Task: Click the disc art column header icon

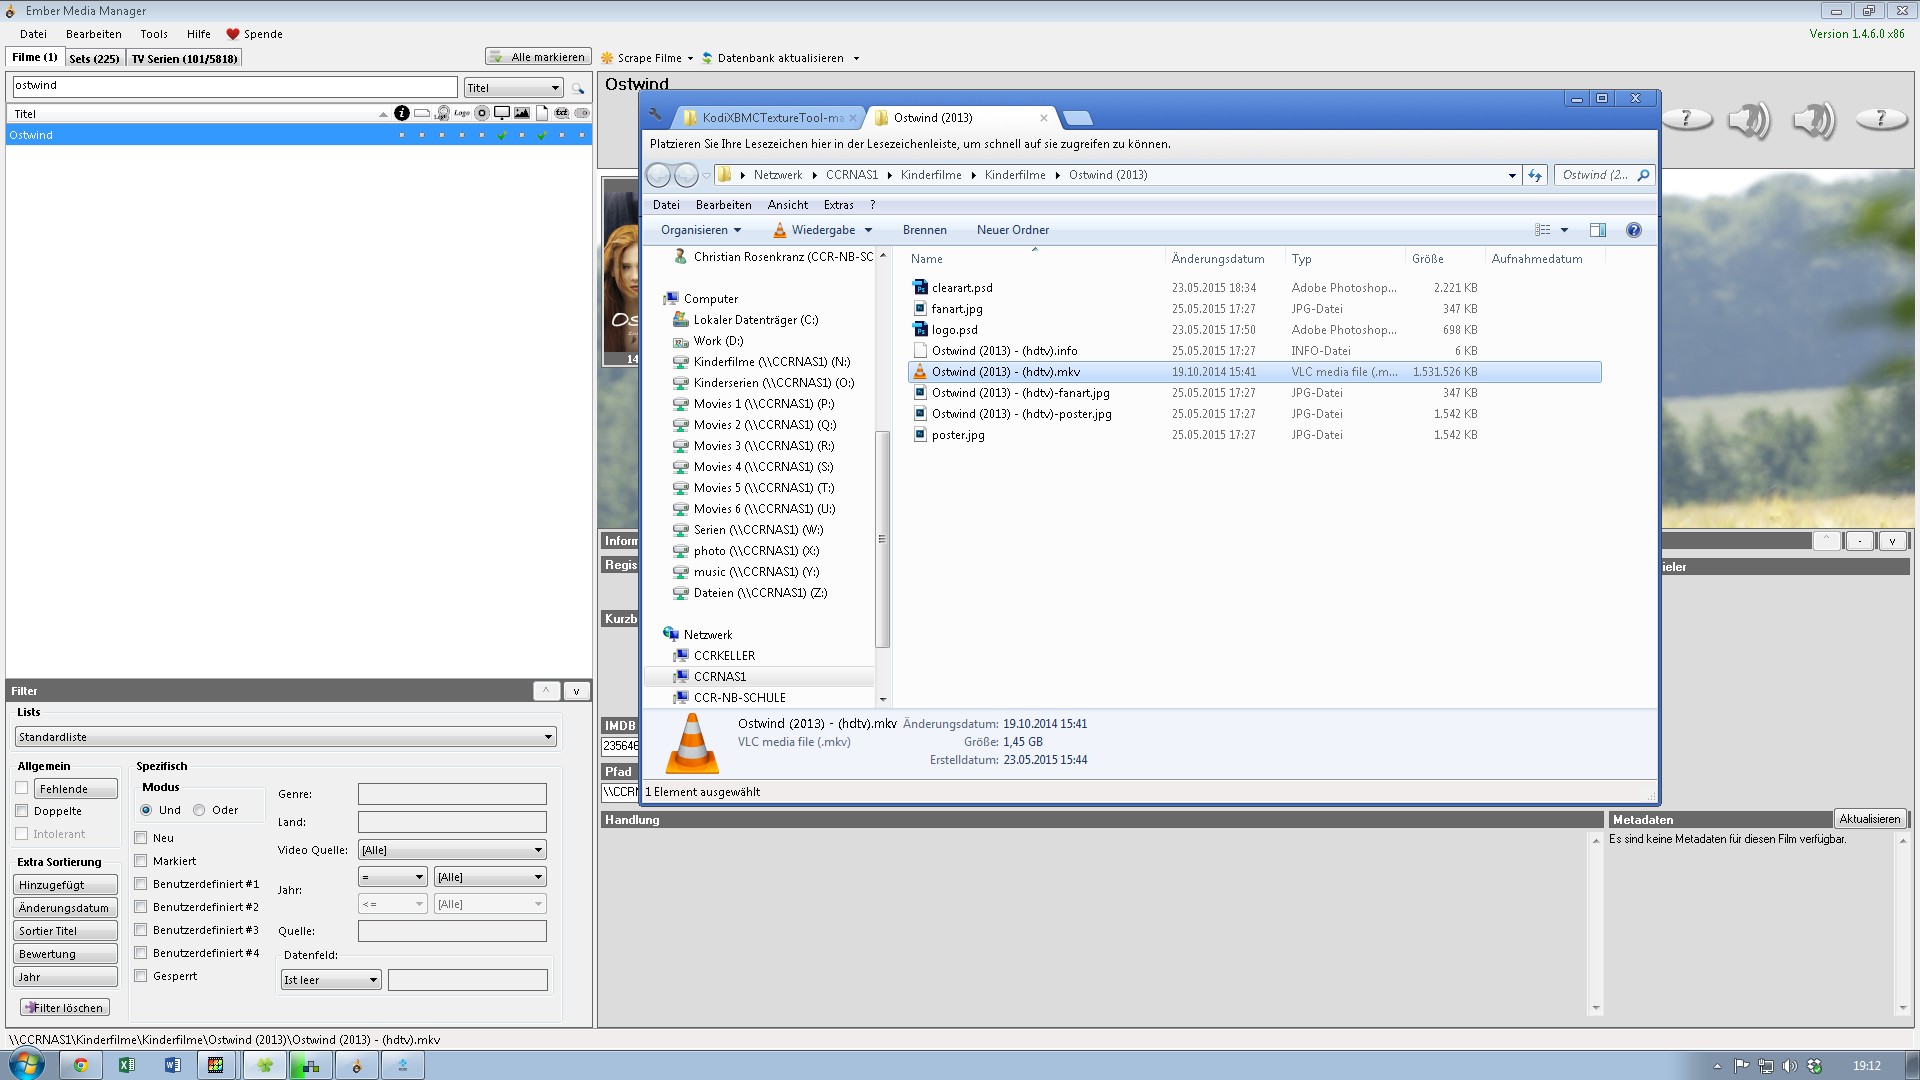Action: (x=482, y=113)
